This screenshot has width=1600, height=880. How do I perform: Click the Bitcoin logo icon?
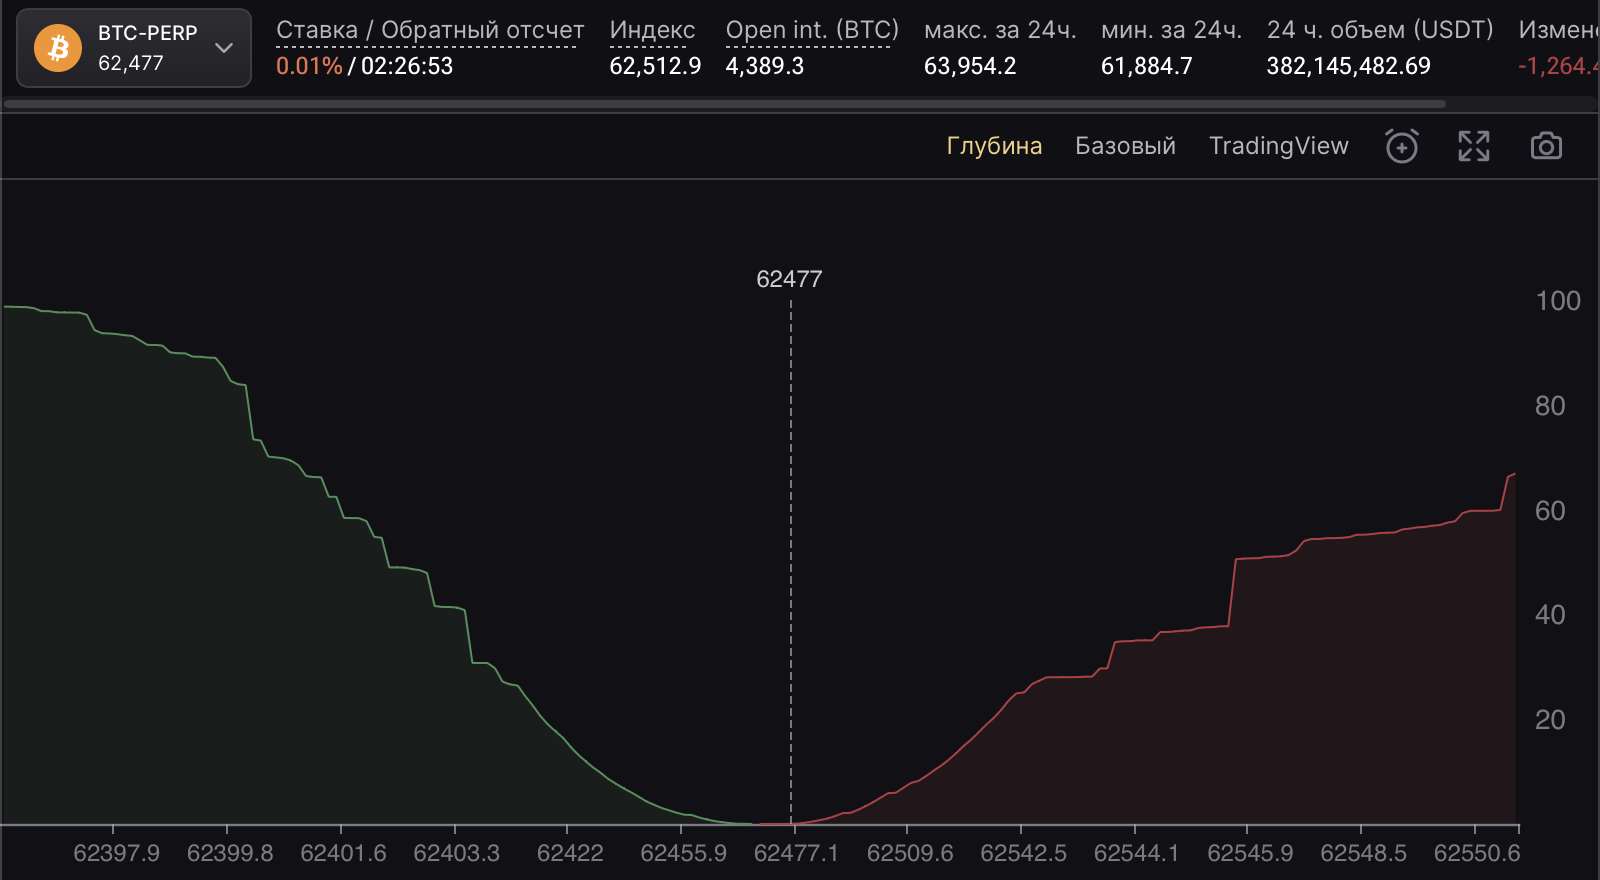pyautogui.click(x=58, y=48)
